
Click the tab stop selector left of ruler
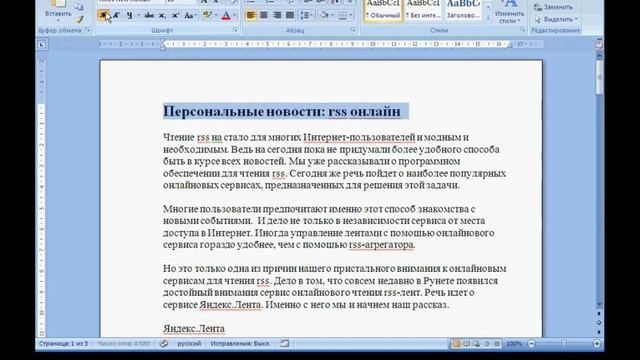(x=42, y=44)
